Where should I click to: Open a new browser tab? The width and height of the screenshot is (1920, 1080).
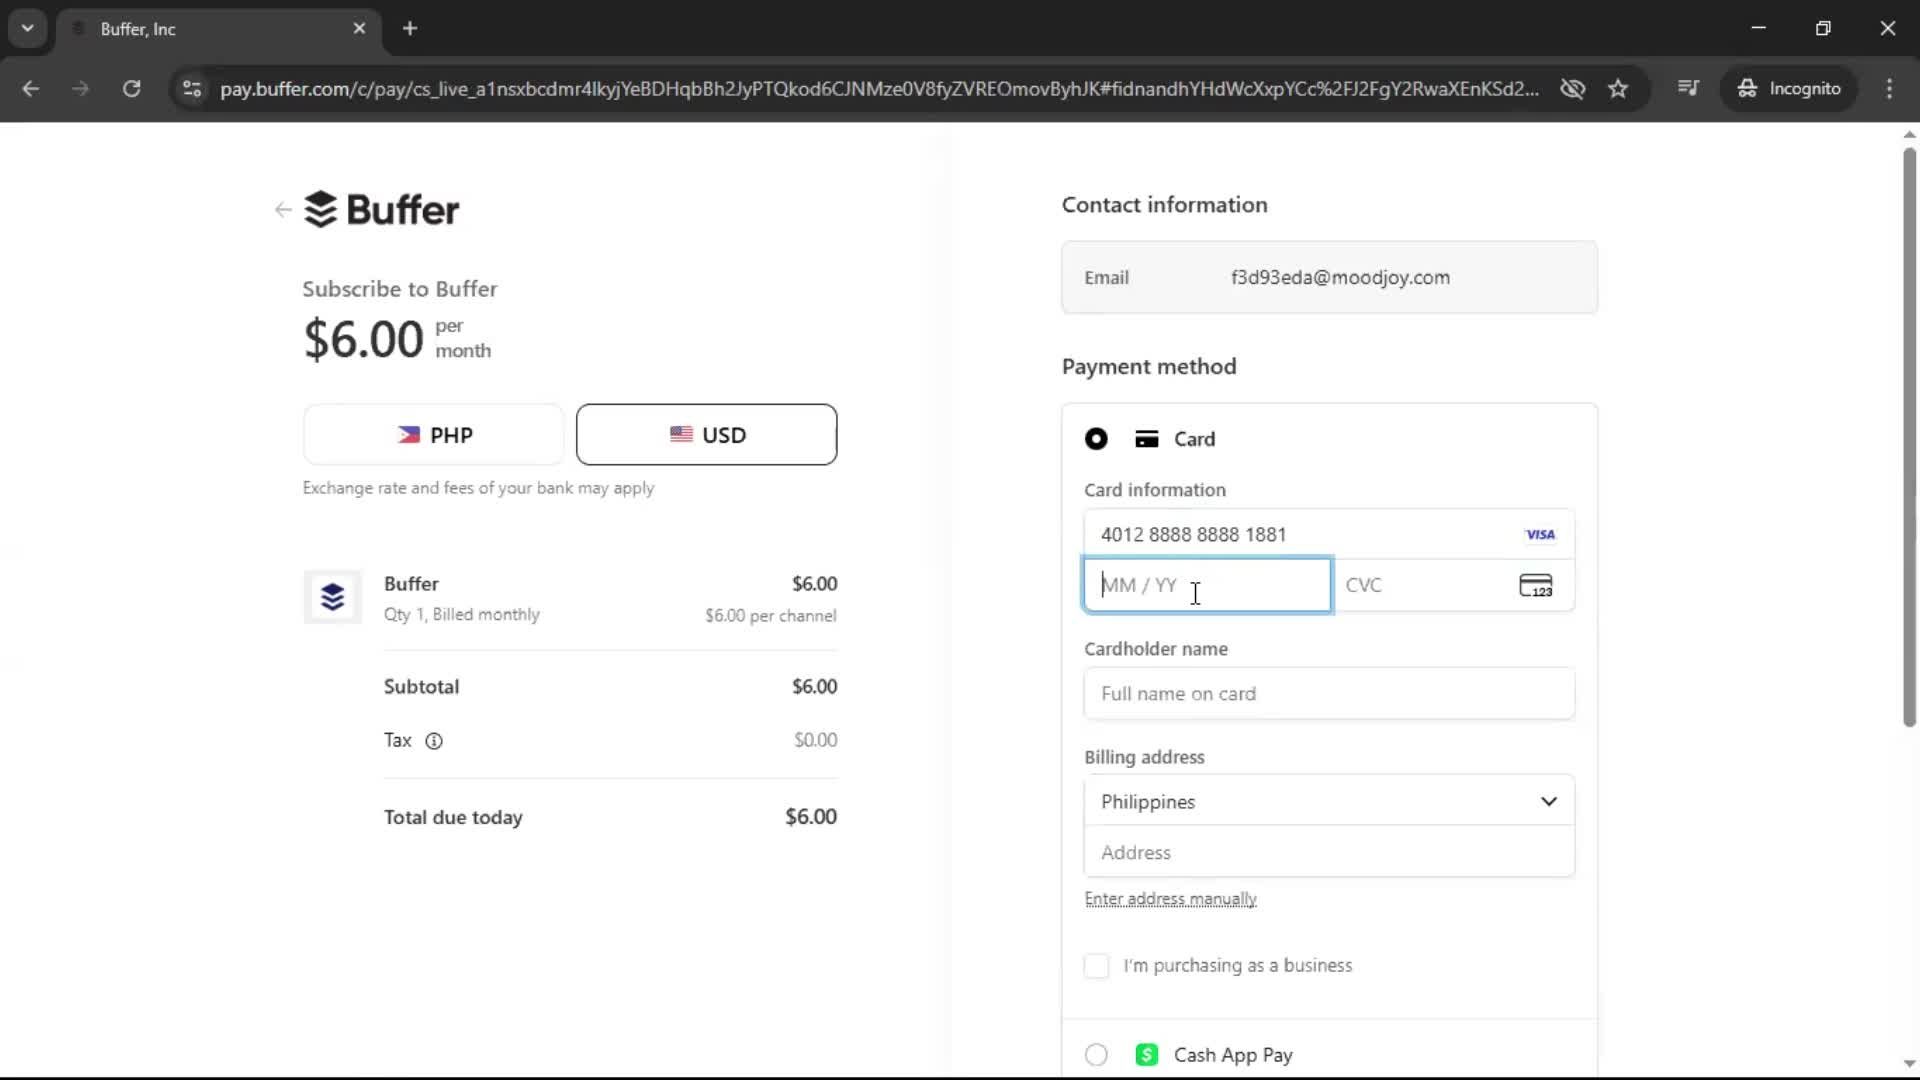410,29
